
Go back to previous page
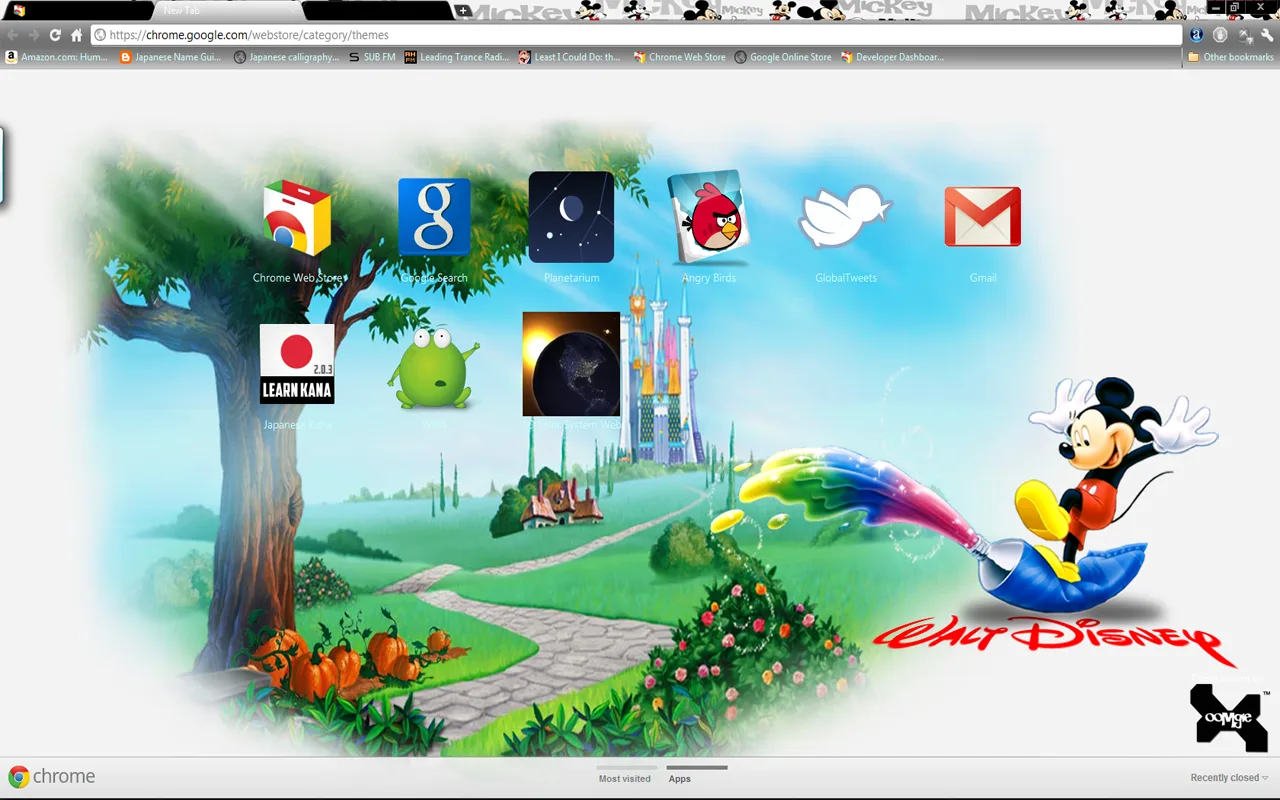coord(12,35)
